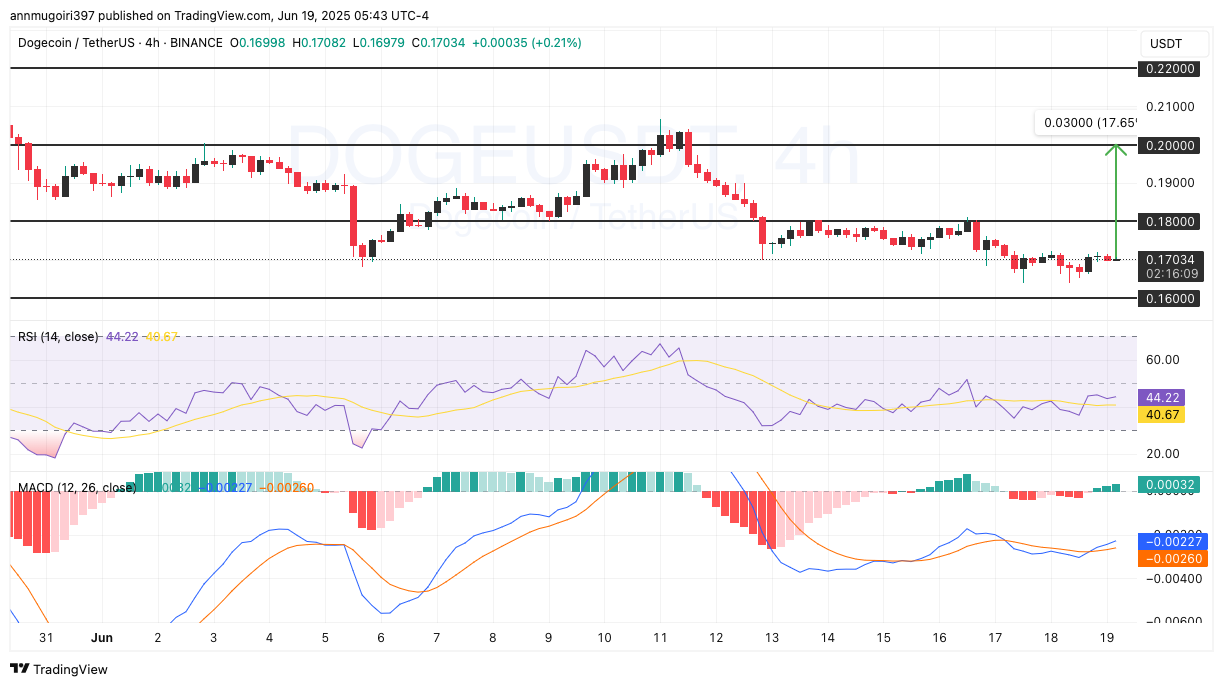
Task: Click the 31 label on the date axis
Action: [x=47, y=637]
